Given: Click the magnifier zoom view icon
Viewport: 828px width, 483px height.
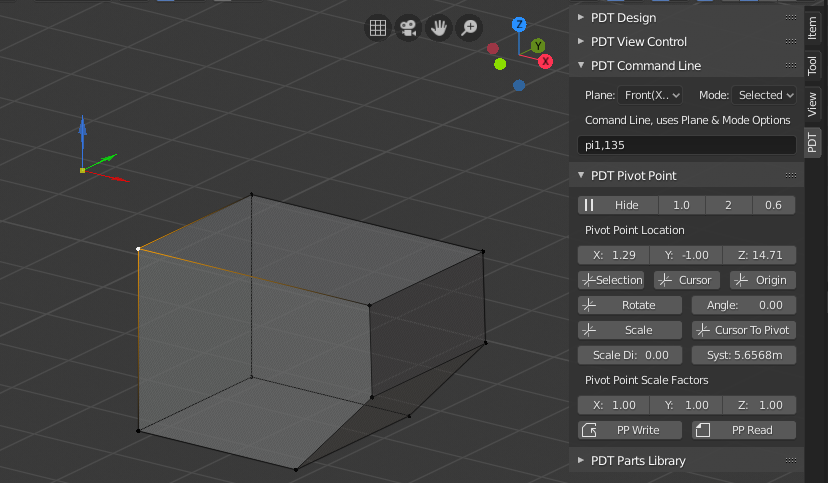Looking at the screenshot, I should click(469, 28).
